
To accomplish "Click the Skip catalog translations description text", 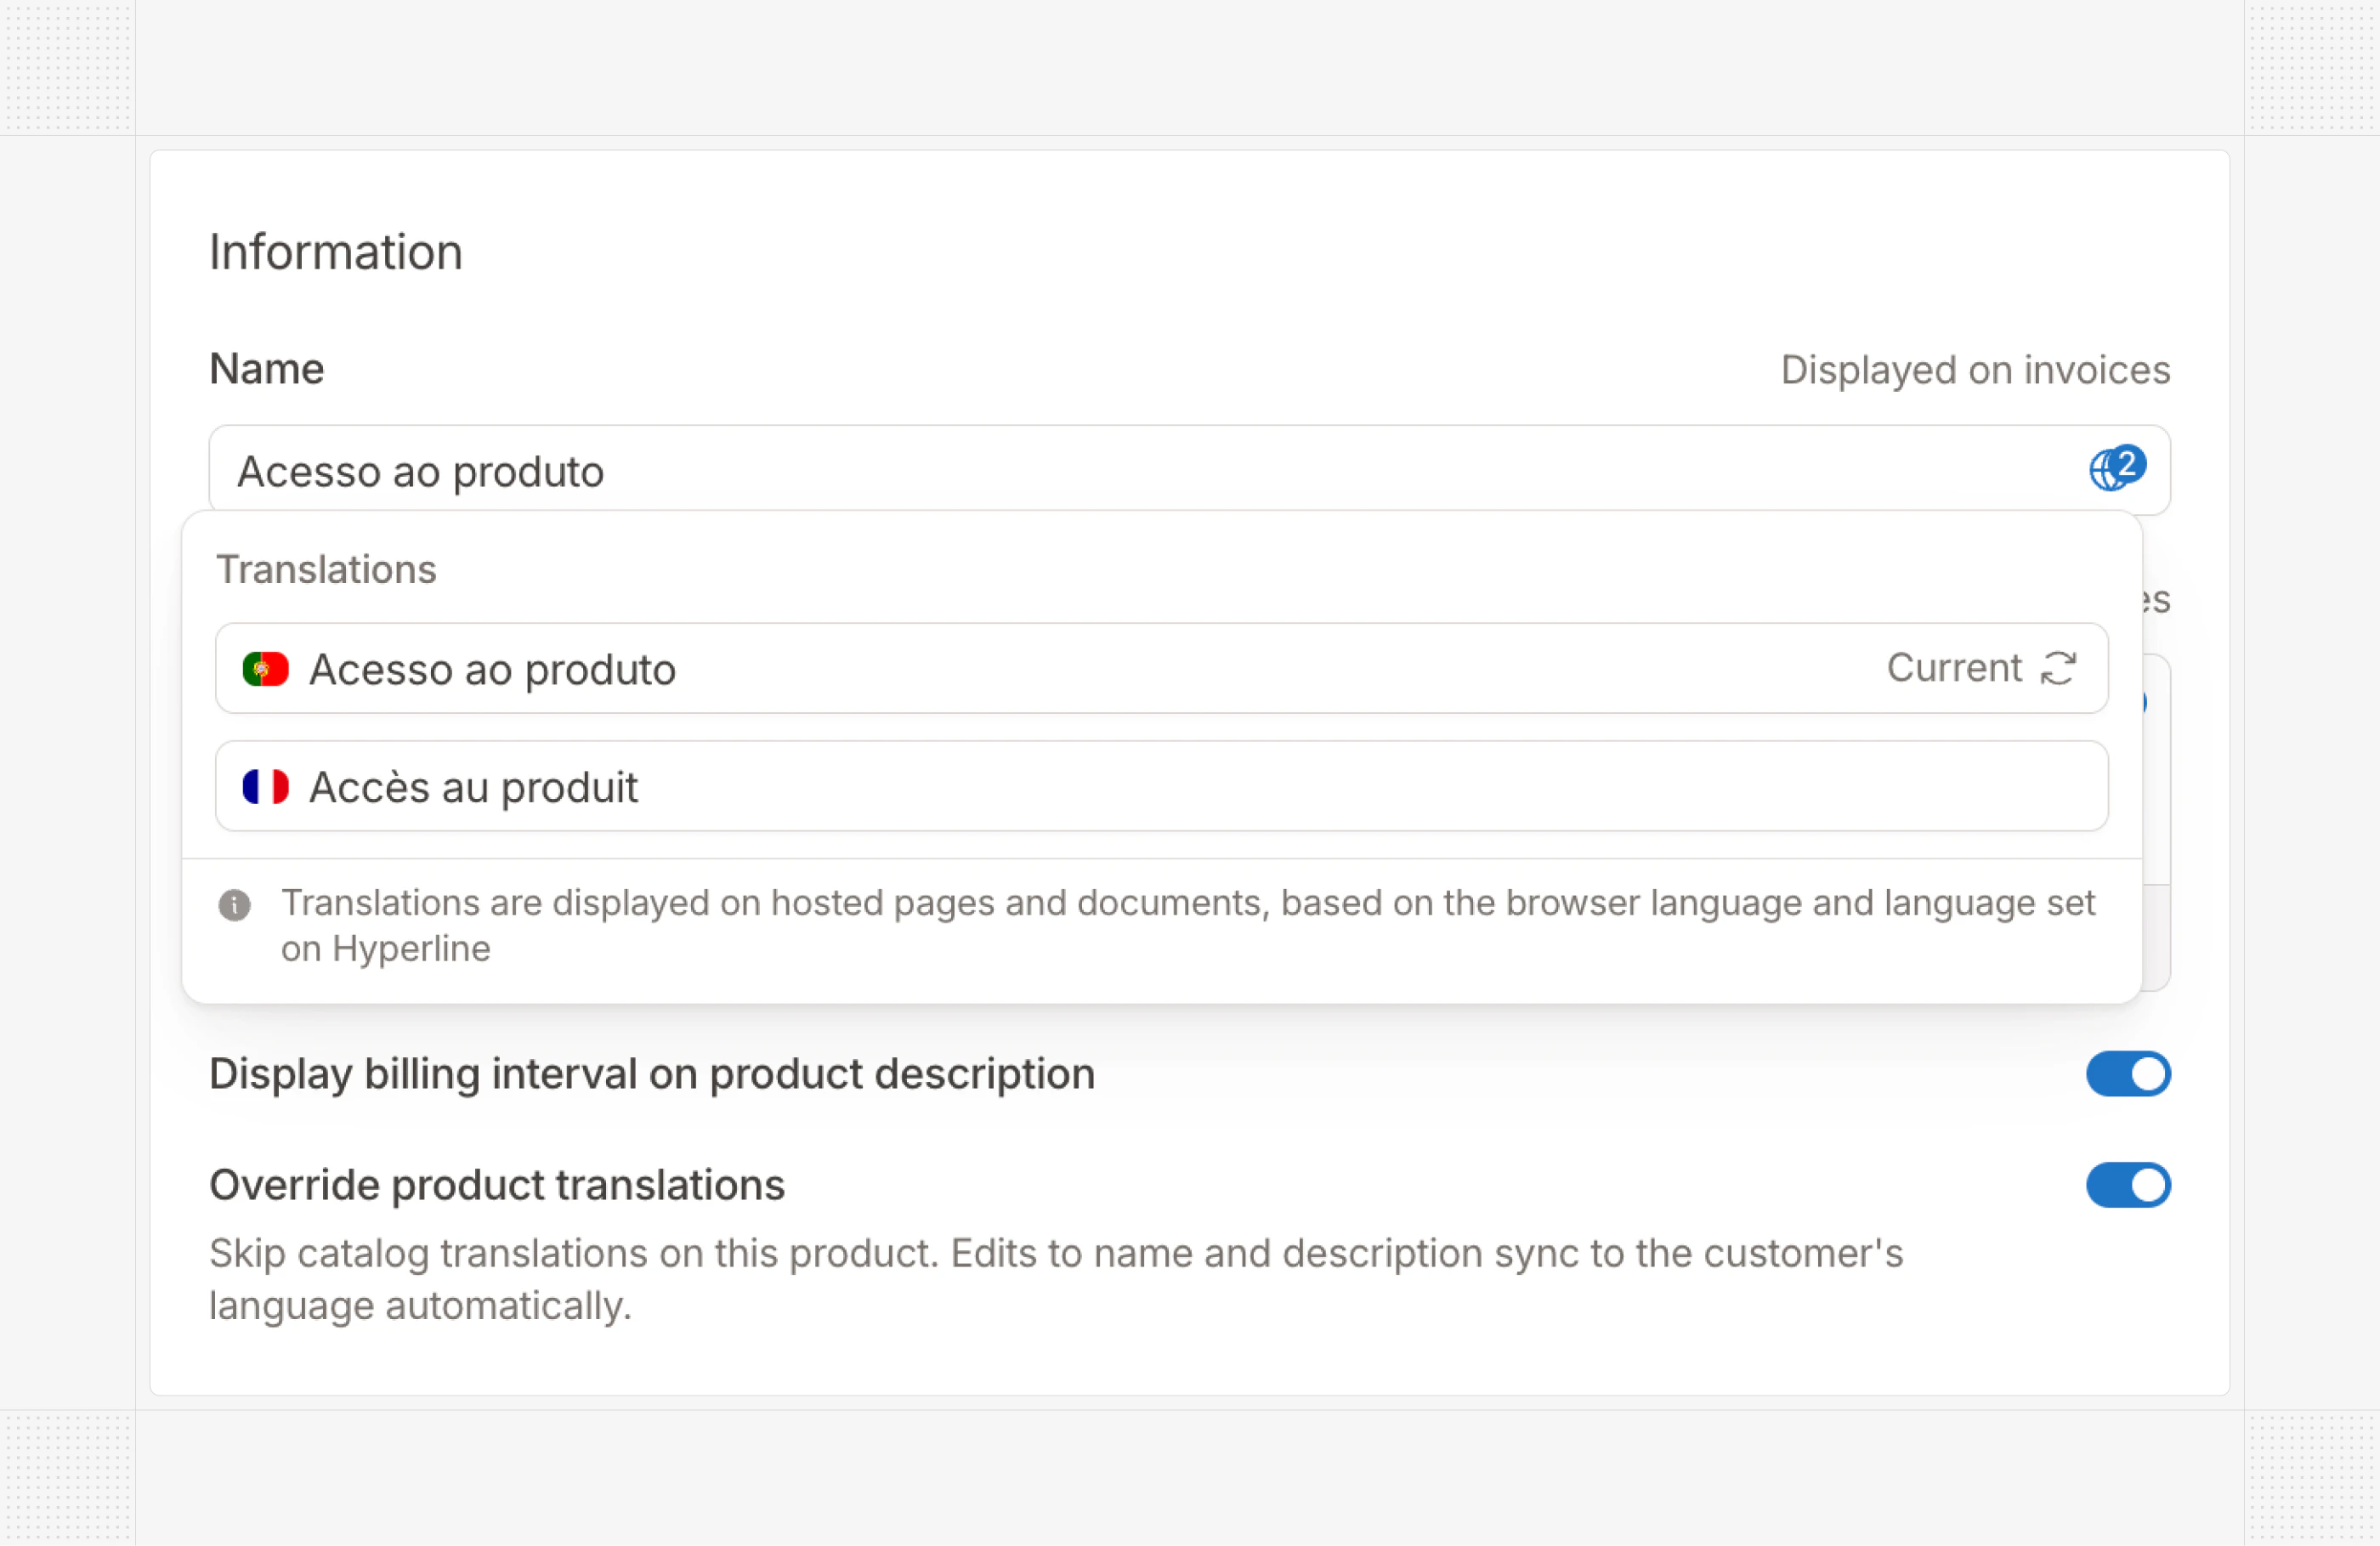I will [x=1055, y=1279].
